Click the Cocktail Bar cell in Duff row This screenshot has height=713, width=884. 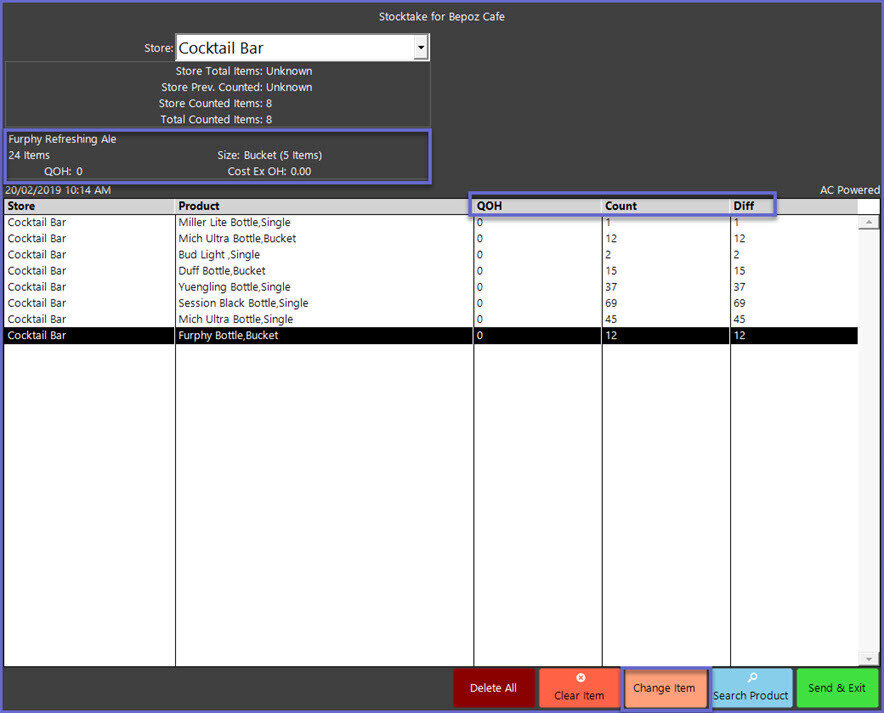(37, 271)
